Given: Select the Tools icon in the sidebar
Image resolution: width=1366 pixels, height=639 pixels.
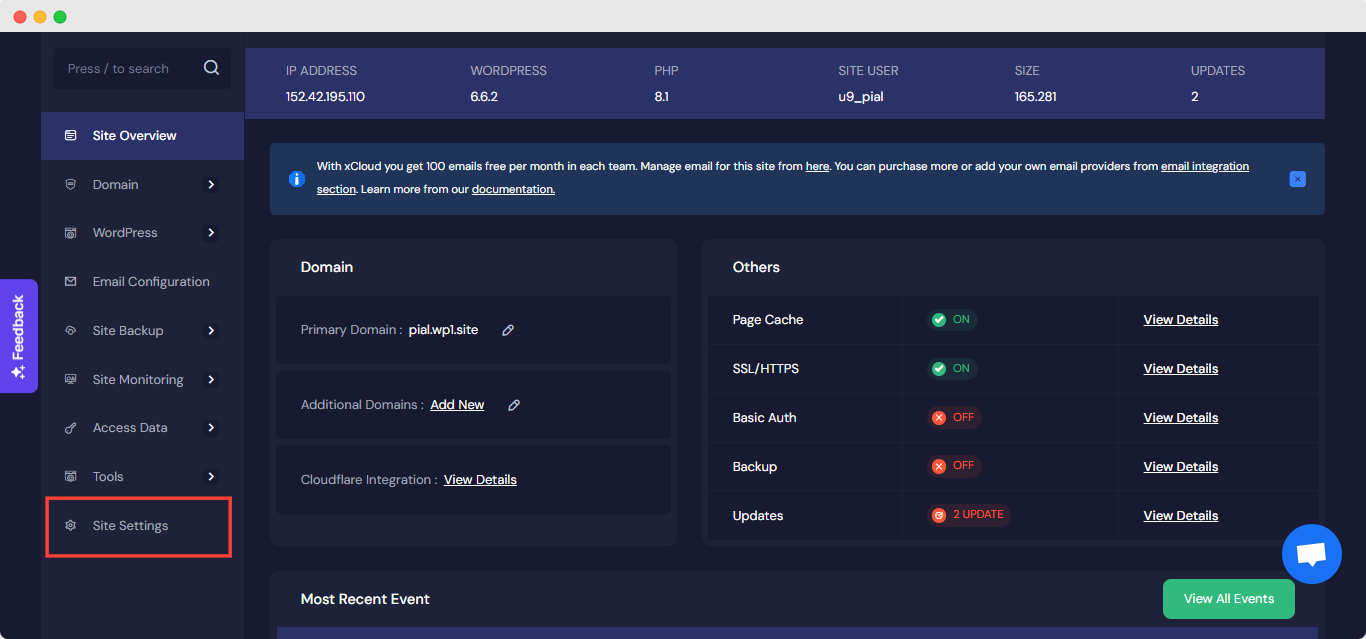Looking at the screenshot, I should (x=70, y=476).
